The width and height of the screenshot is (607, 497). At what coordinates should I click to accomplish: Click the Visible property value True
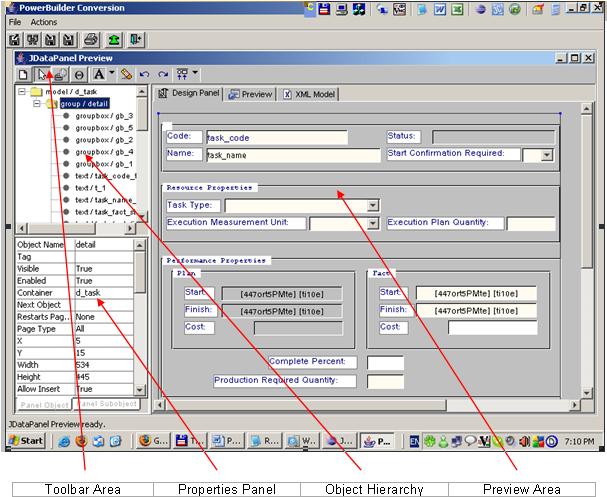click(104, 269)
